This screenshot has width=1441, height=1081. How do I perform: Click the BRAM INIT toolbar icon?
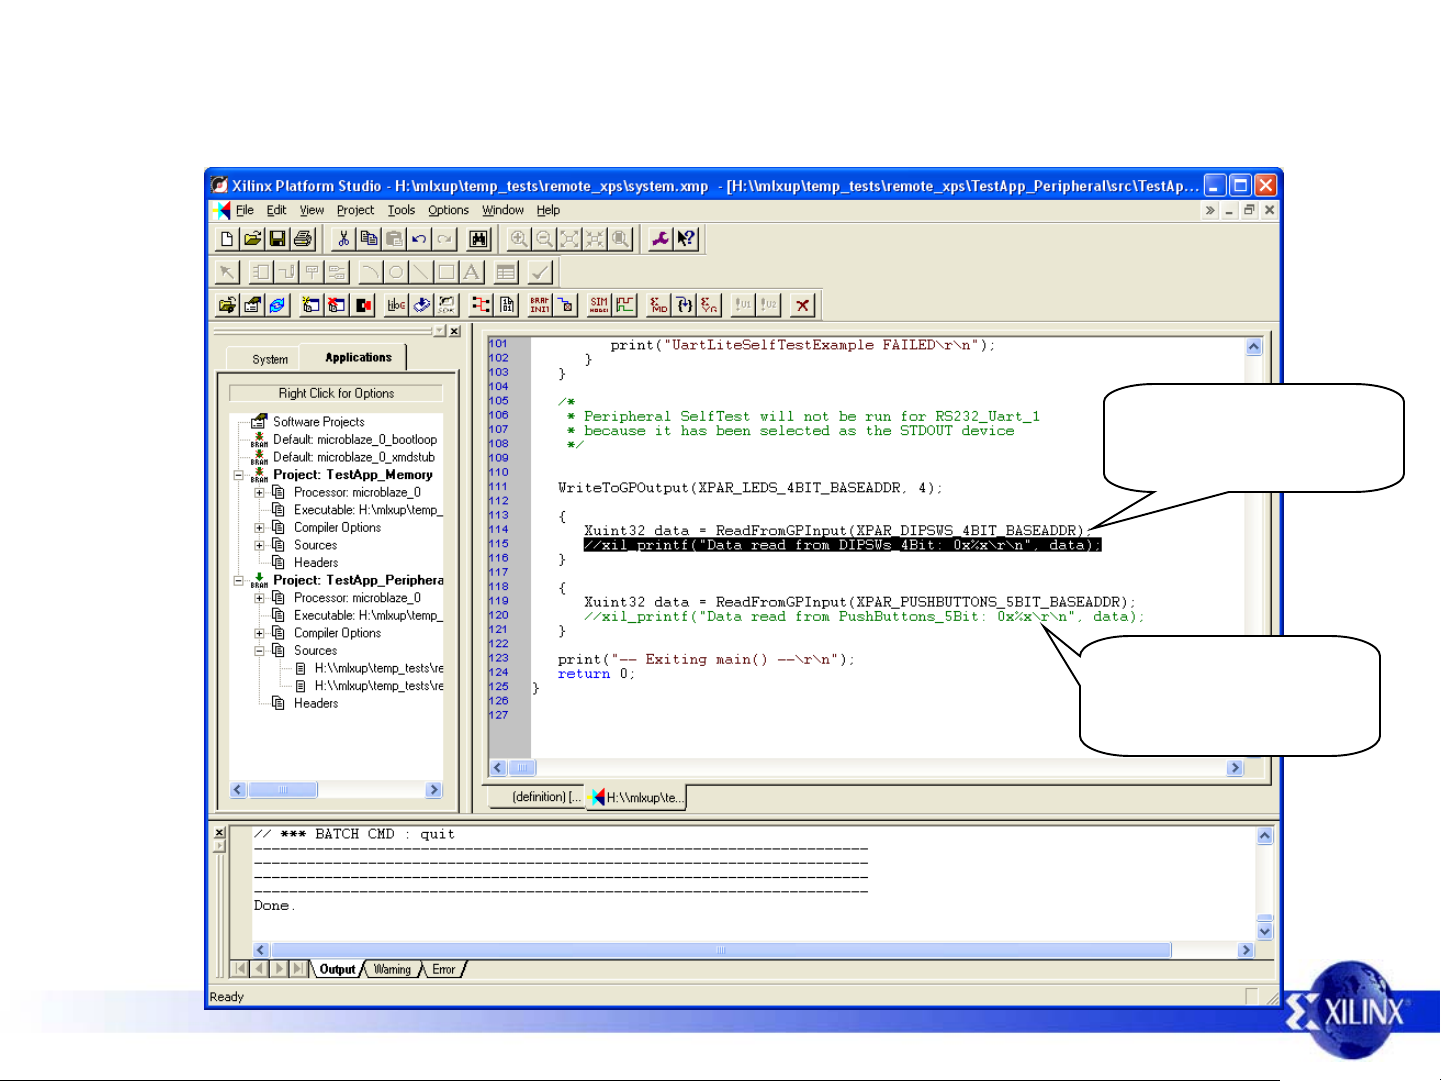point(540,305)
